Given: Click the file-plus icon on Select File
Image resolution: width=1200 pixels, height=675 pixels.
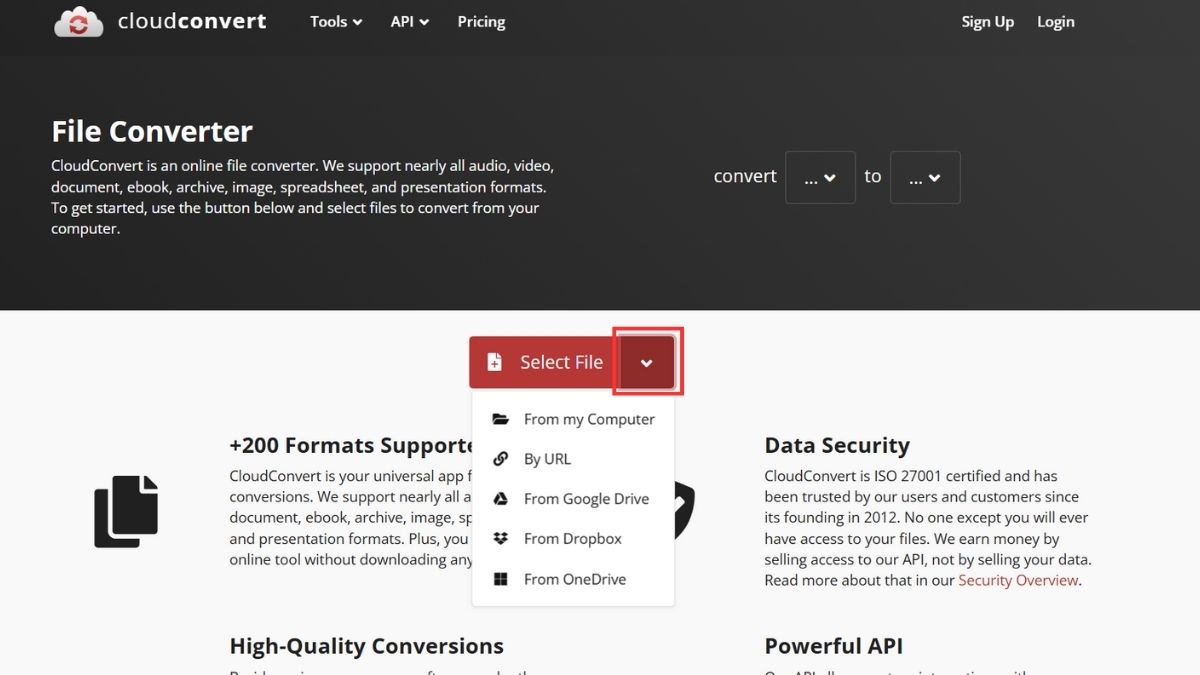Looking at the screenshot, I should click(494, 362).
